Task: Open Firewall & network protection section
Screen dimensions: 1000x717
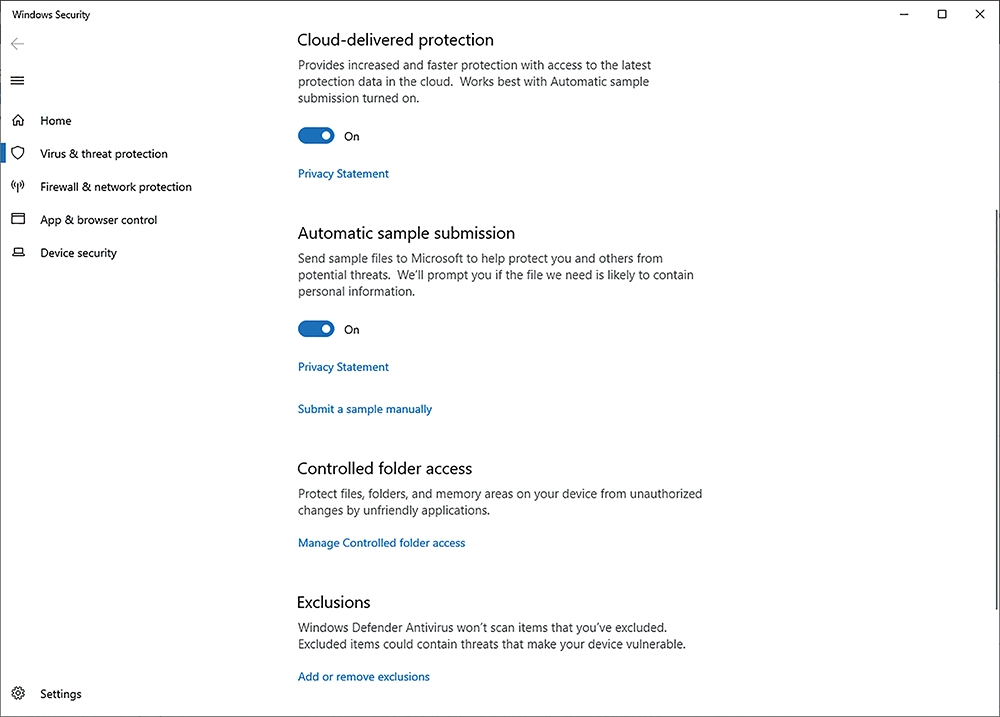Action: 115,187
